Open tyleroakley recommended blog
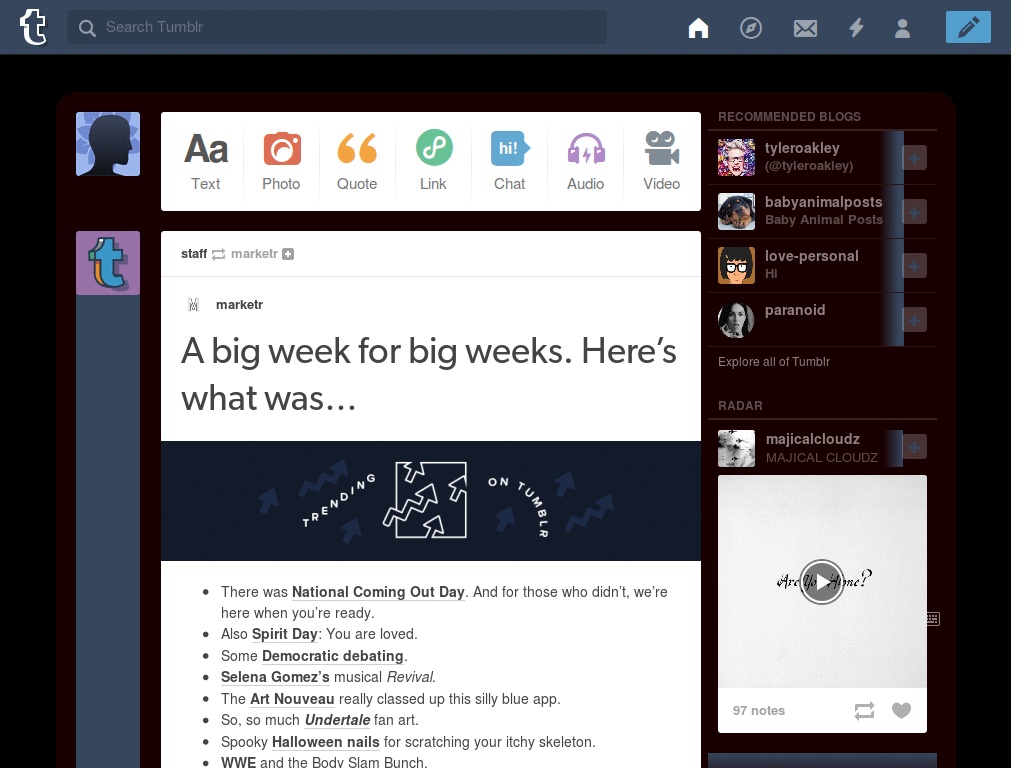Viewport: 1024px width, 768px height. coord(802,148)
